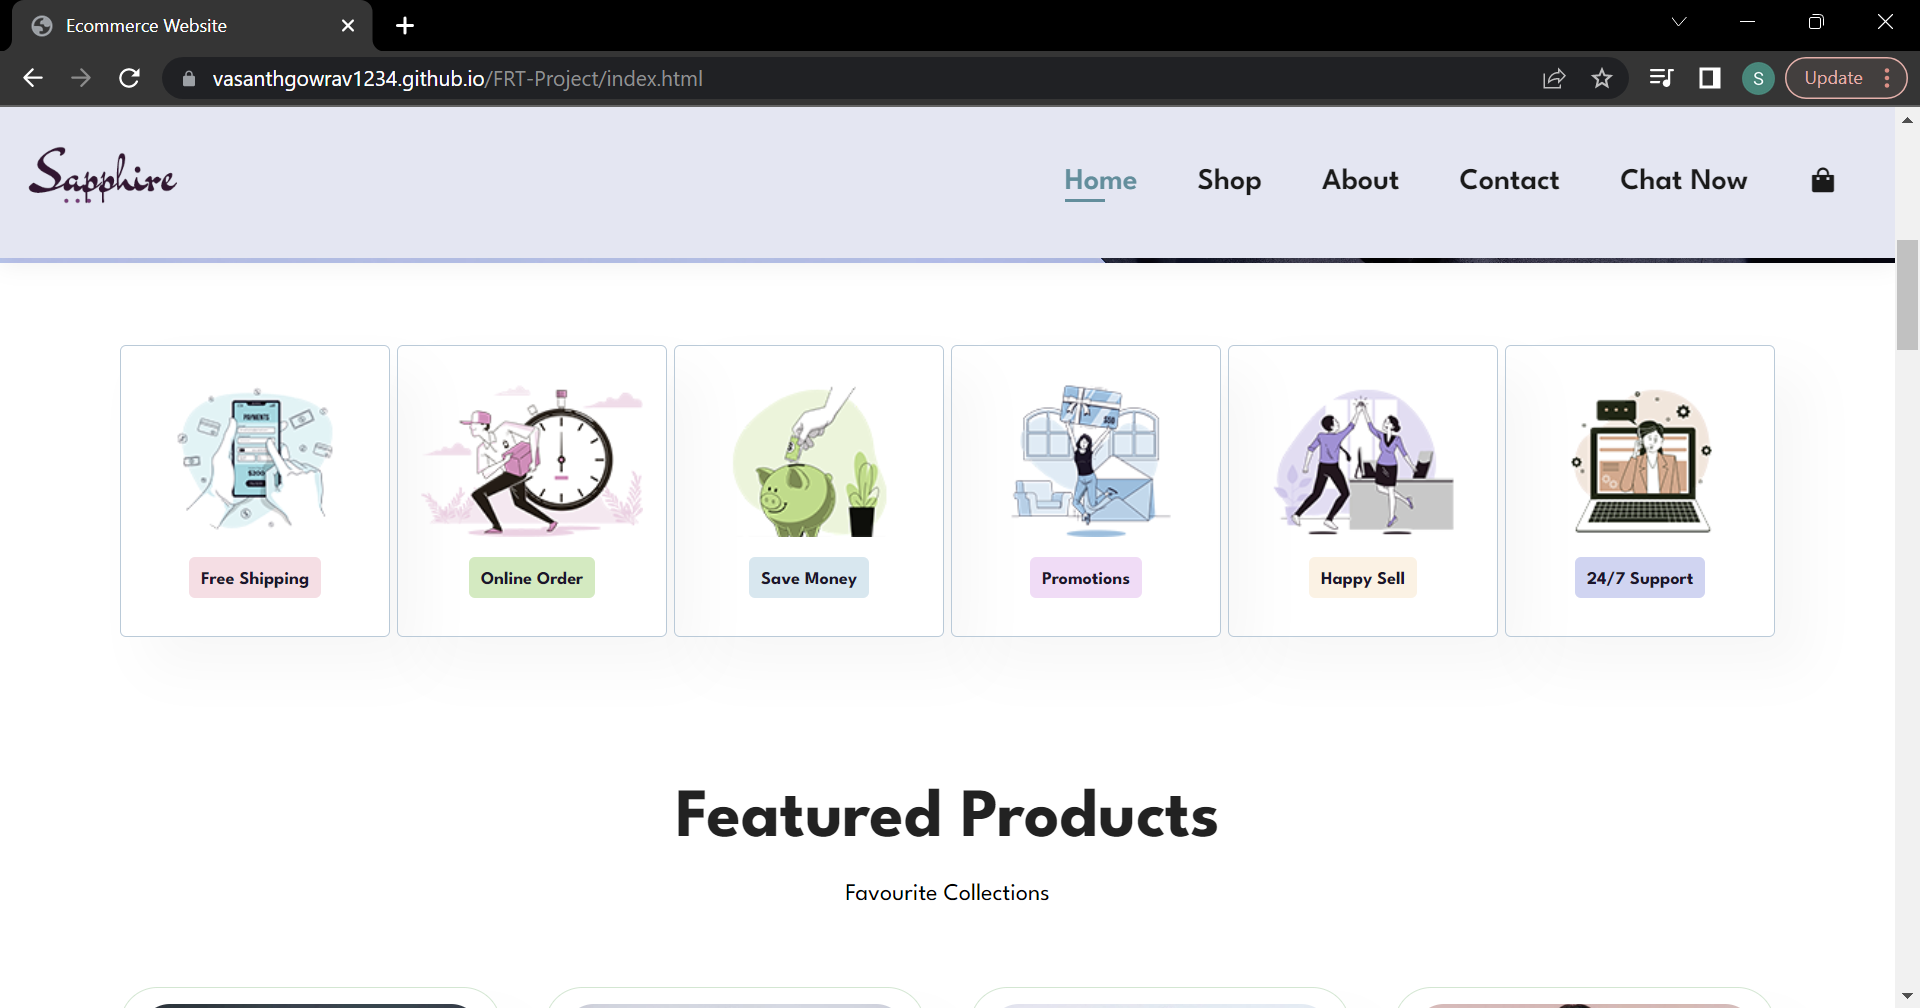Image resolution: width=1920 pixels, height=1008 pixels.
Task: Click the Free Shipping card illustration
Action: pyautogui.click(x=254, y=460)
